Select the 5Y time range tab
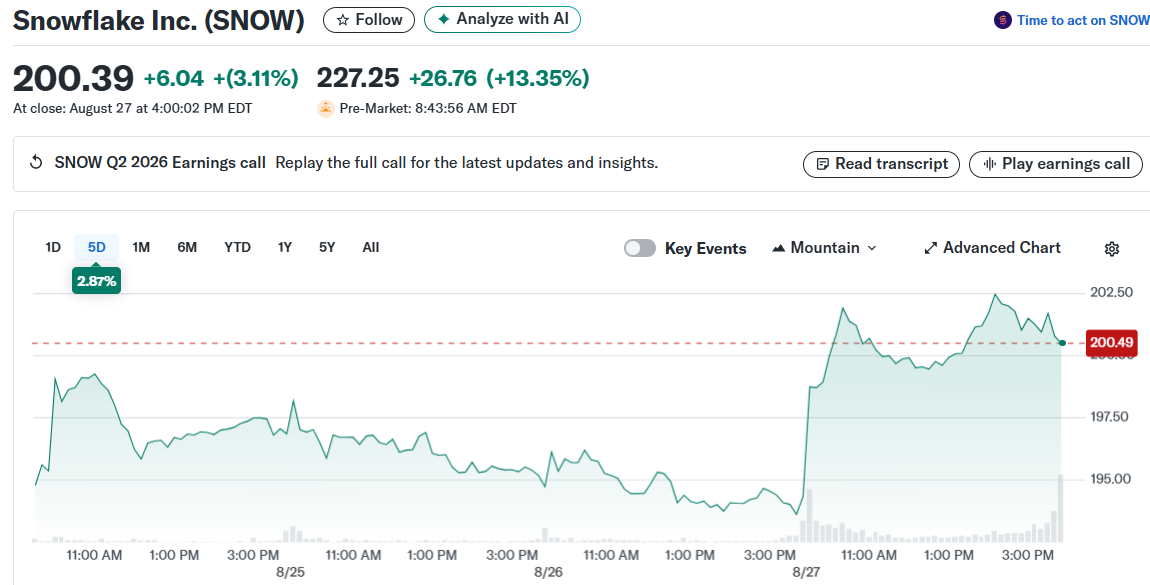This screenshot has height=585, width=1150. (x=327, y=248)
